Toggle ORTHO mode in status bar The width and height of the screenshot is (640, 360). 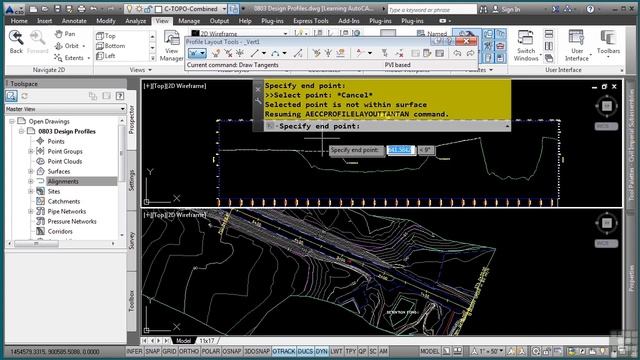189,351
